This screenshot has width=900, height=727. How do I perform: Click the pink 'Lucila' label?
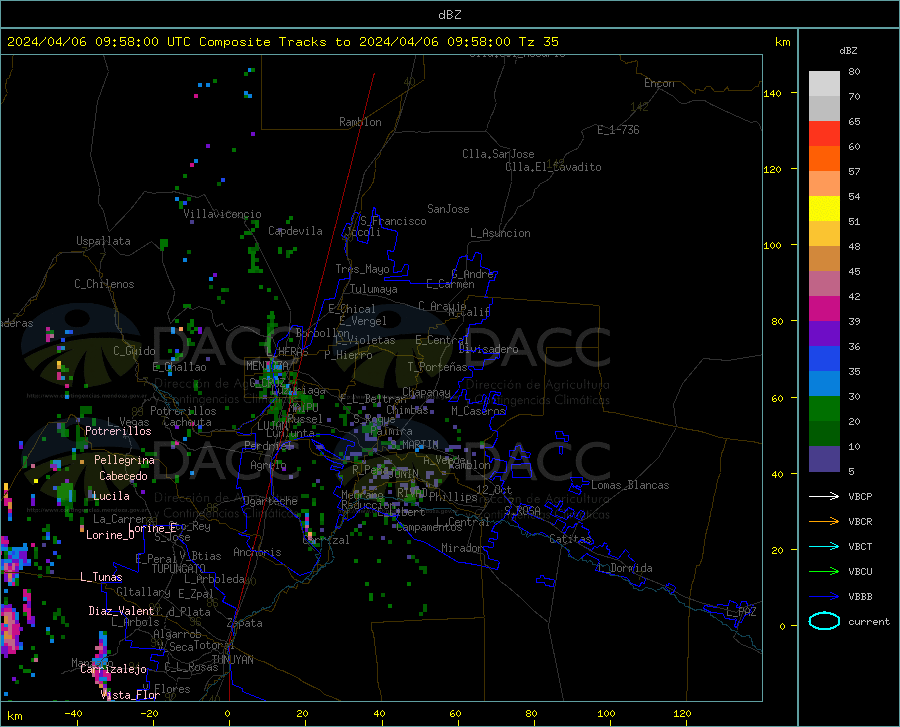tap(111, 496)
